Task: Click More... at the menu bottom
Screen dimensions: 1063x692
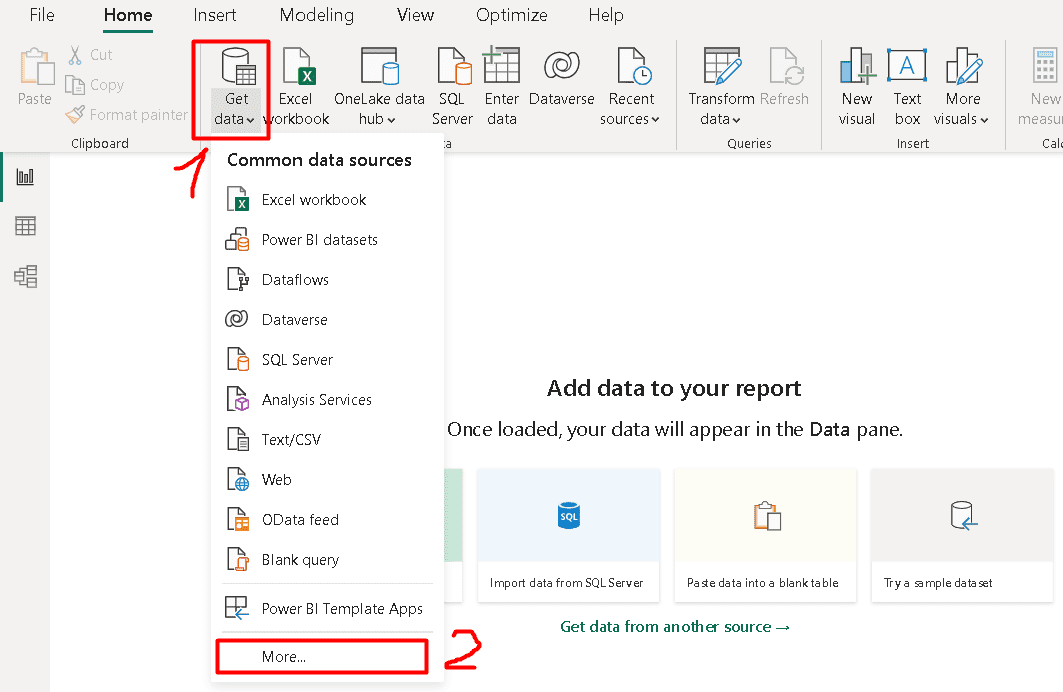Action: [322, 656]
